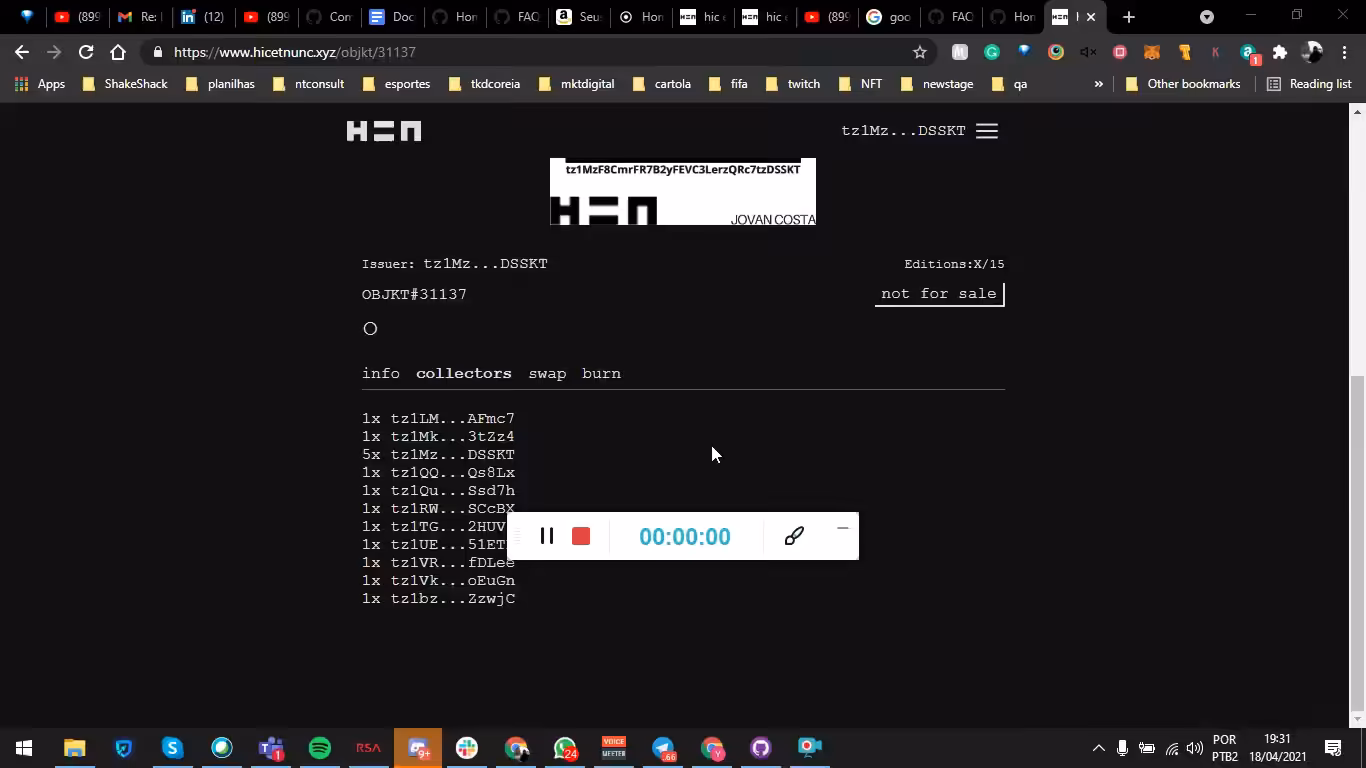Viewport: 1366px width, 768px height.
Task: Click the not for sale button
Action: click(x=939, y=294)
